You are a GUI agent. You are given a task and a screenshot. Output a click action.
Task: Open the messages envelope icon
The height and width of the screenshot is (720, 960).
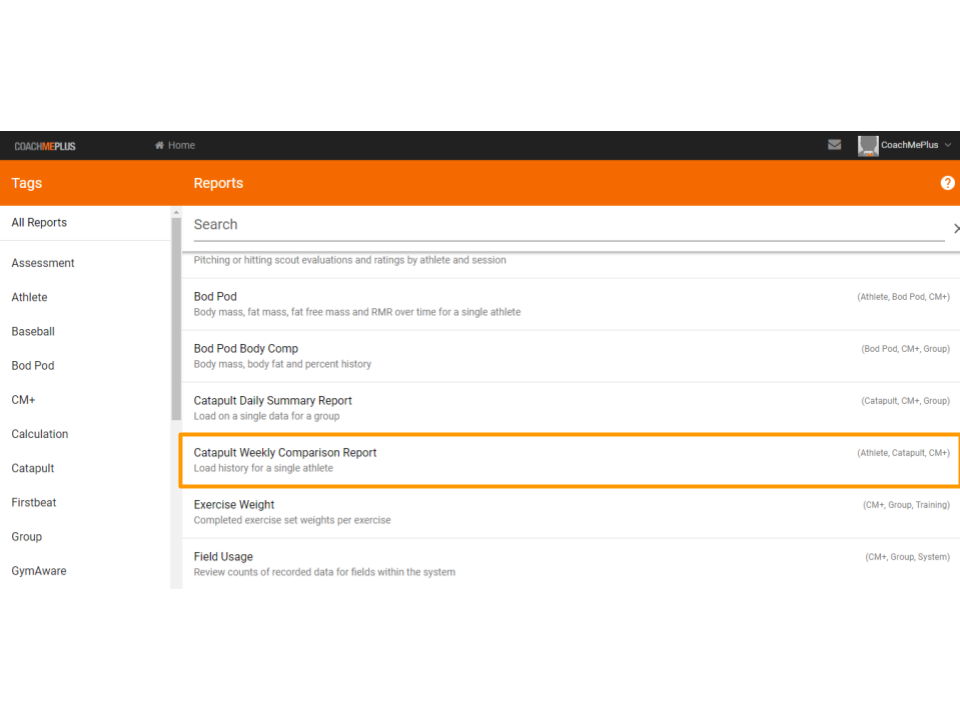tap(834, 144)
